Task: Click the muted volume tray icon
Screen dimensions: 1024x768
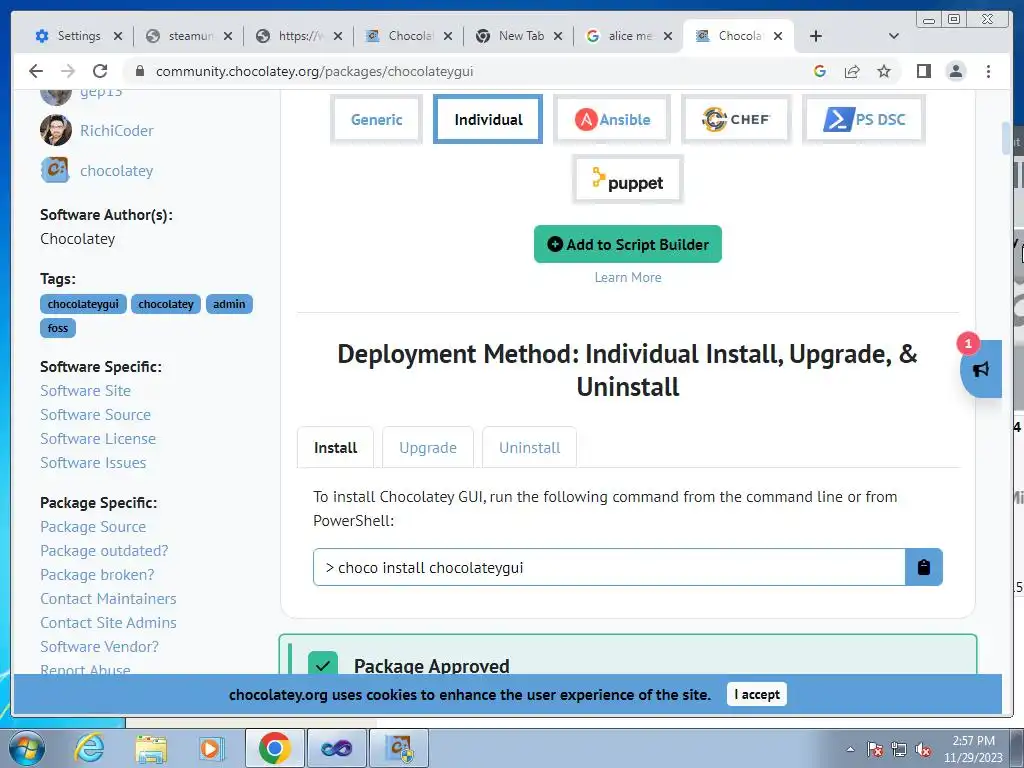Action: point(923,750)
